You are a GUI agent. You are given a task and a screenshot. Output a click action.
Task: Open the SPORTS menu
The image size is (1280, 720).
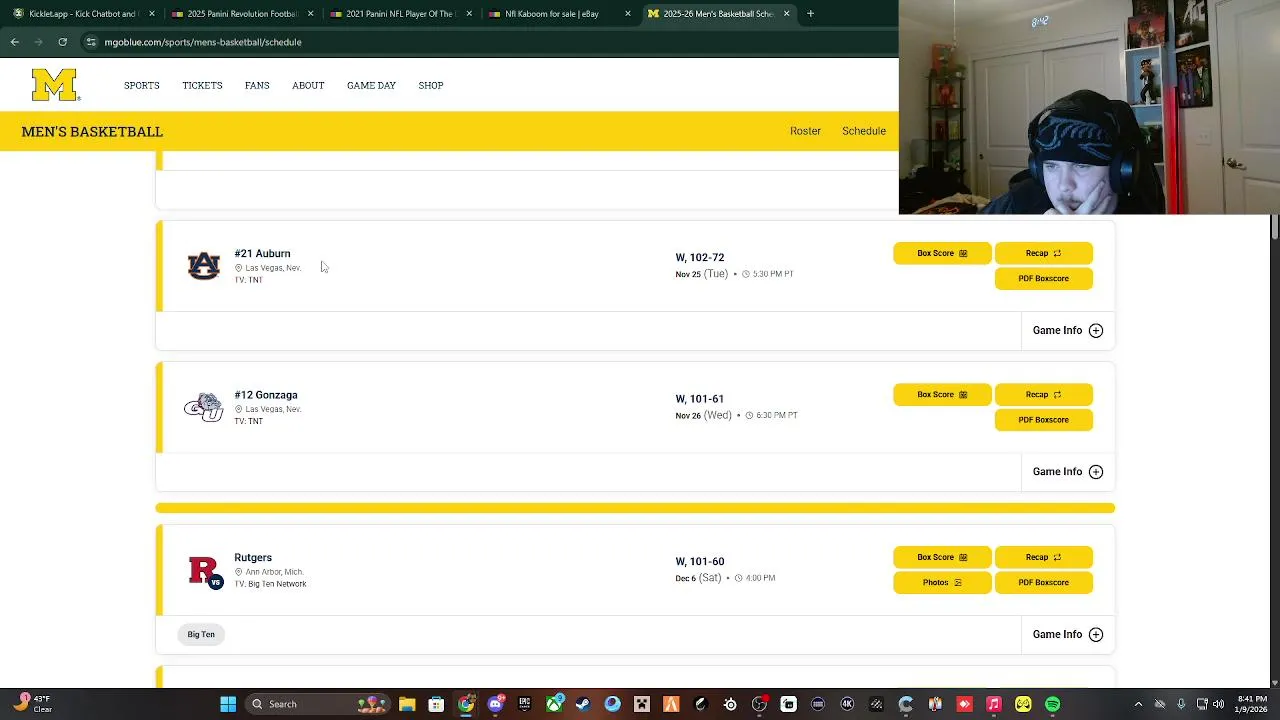[142, 85]
